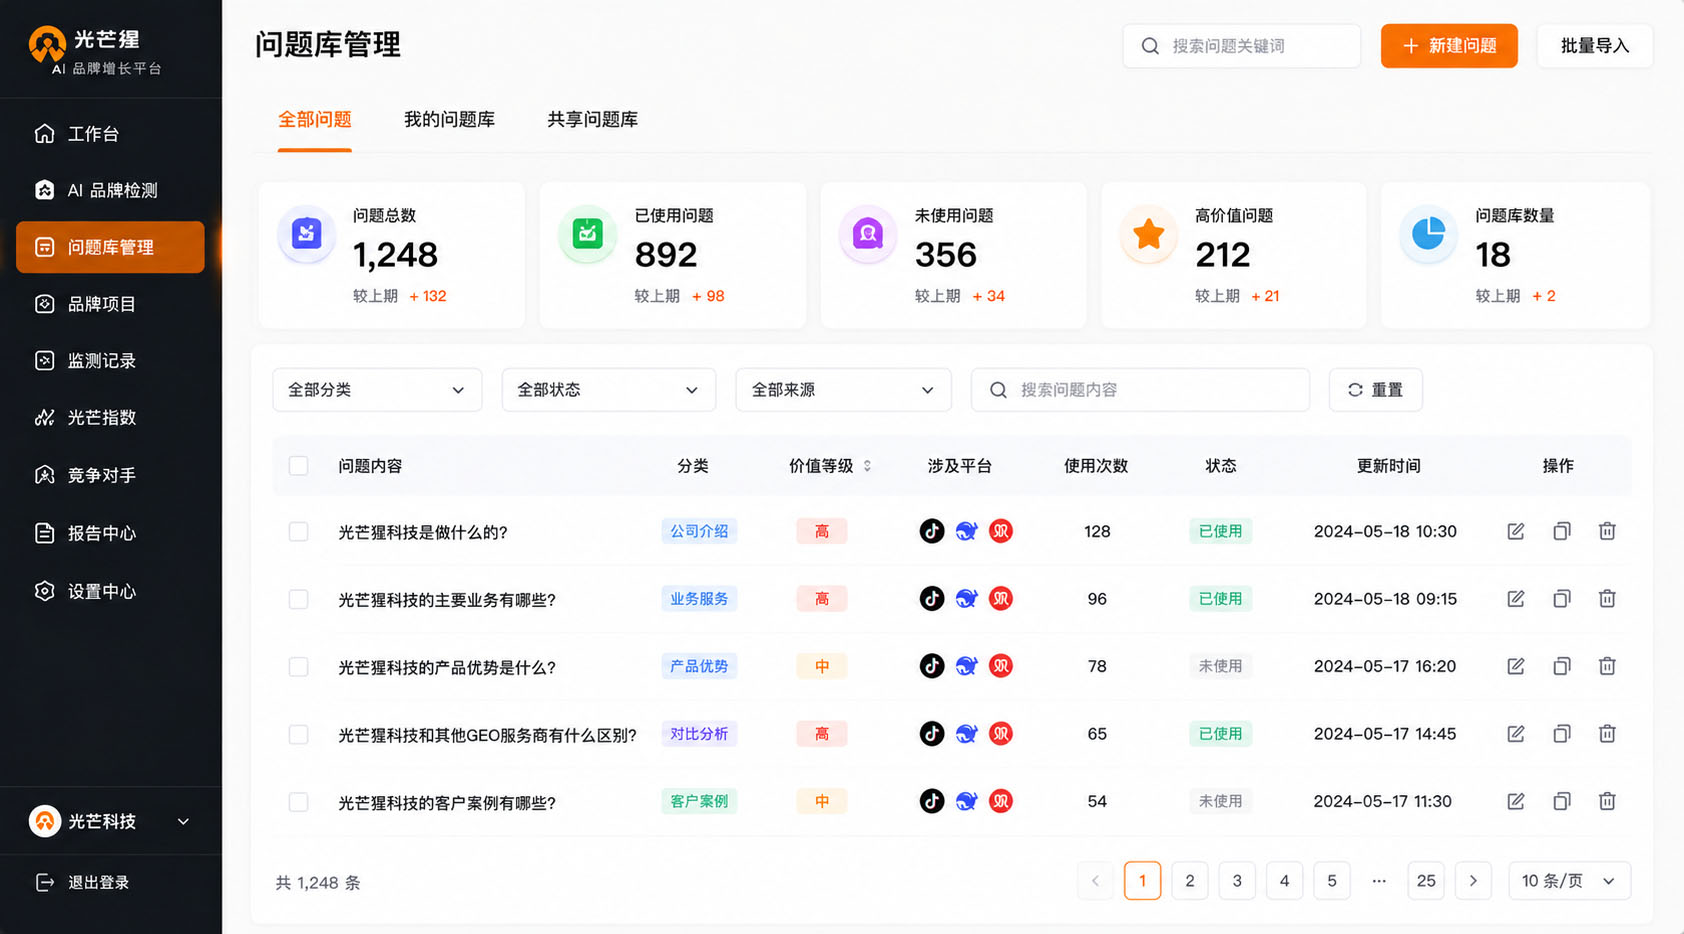Edit the 客户案例有哪些 question row

click(1515, 801)
